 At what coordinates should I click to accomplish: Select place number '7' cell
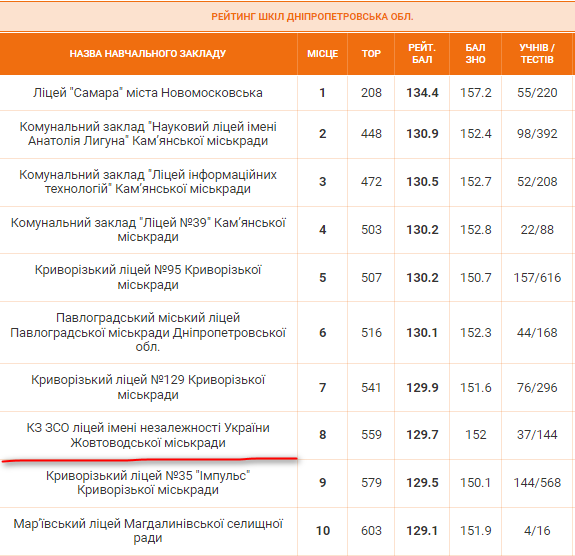(x=323, y=388)
